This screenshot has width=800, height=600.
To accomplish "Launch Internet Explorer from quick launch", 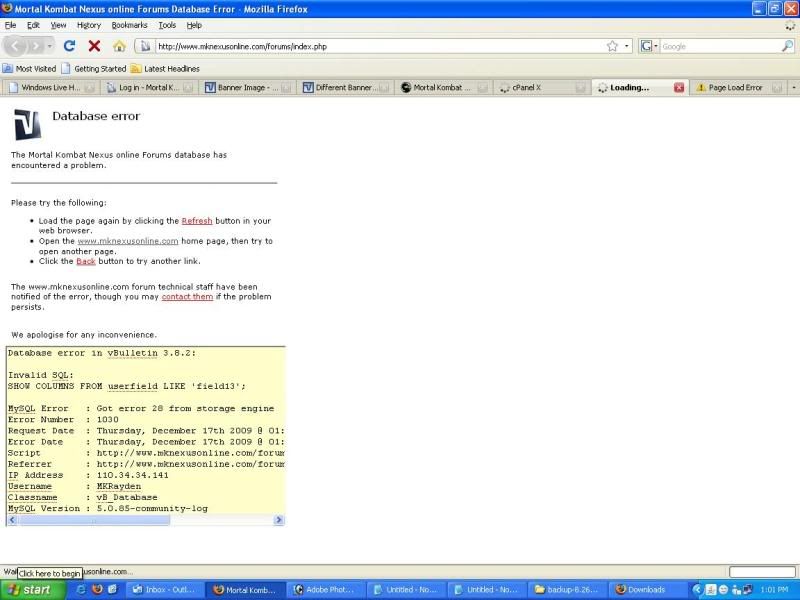I will point(81,589).
